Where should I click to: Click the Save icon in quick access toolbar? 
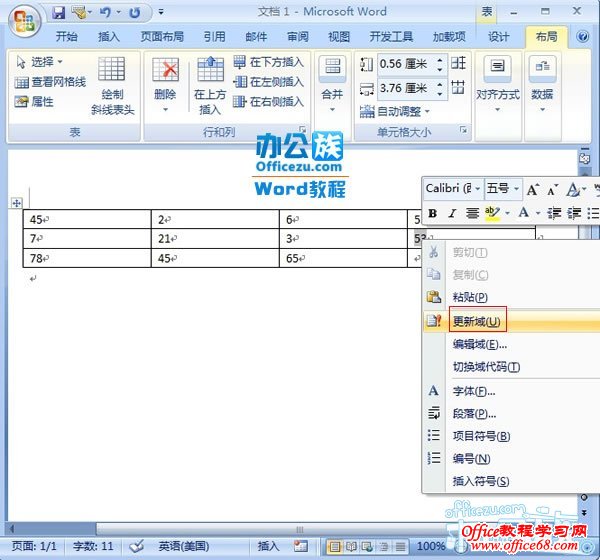click(x=58, y=13)
